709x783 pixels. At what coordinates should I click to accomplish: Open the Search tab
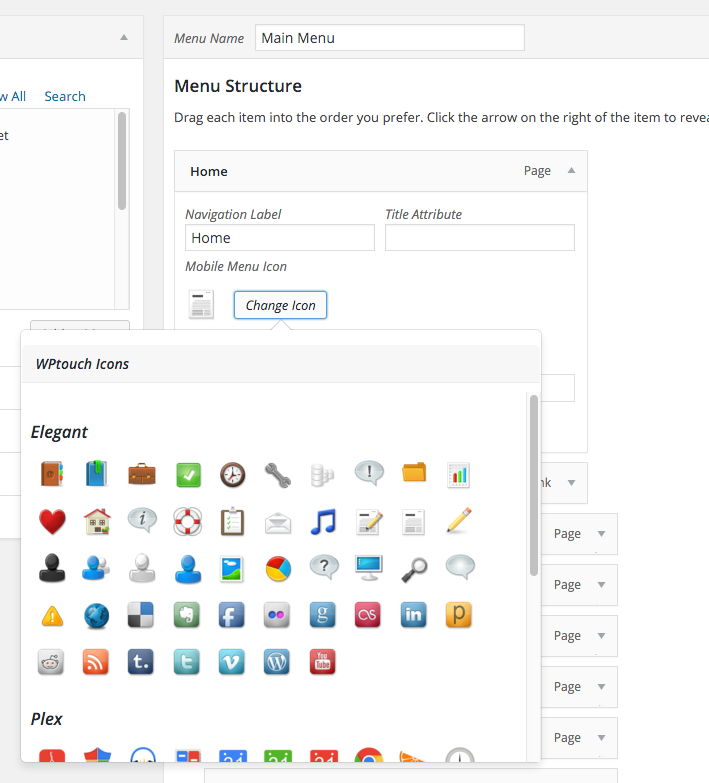(65, 96)
